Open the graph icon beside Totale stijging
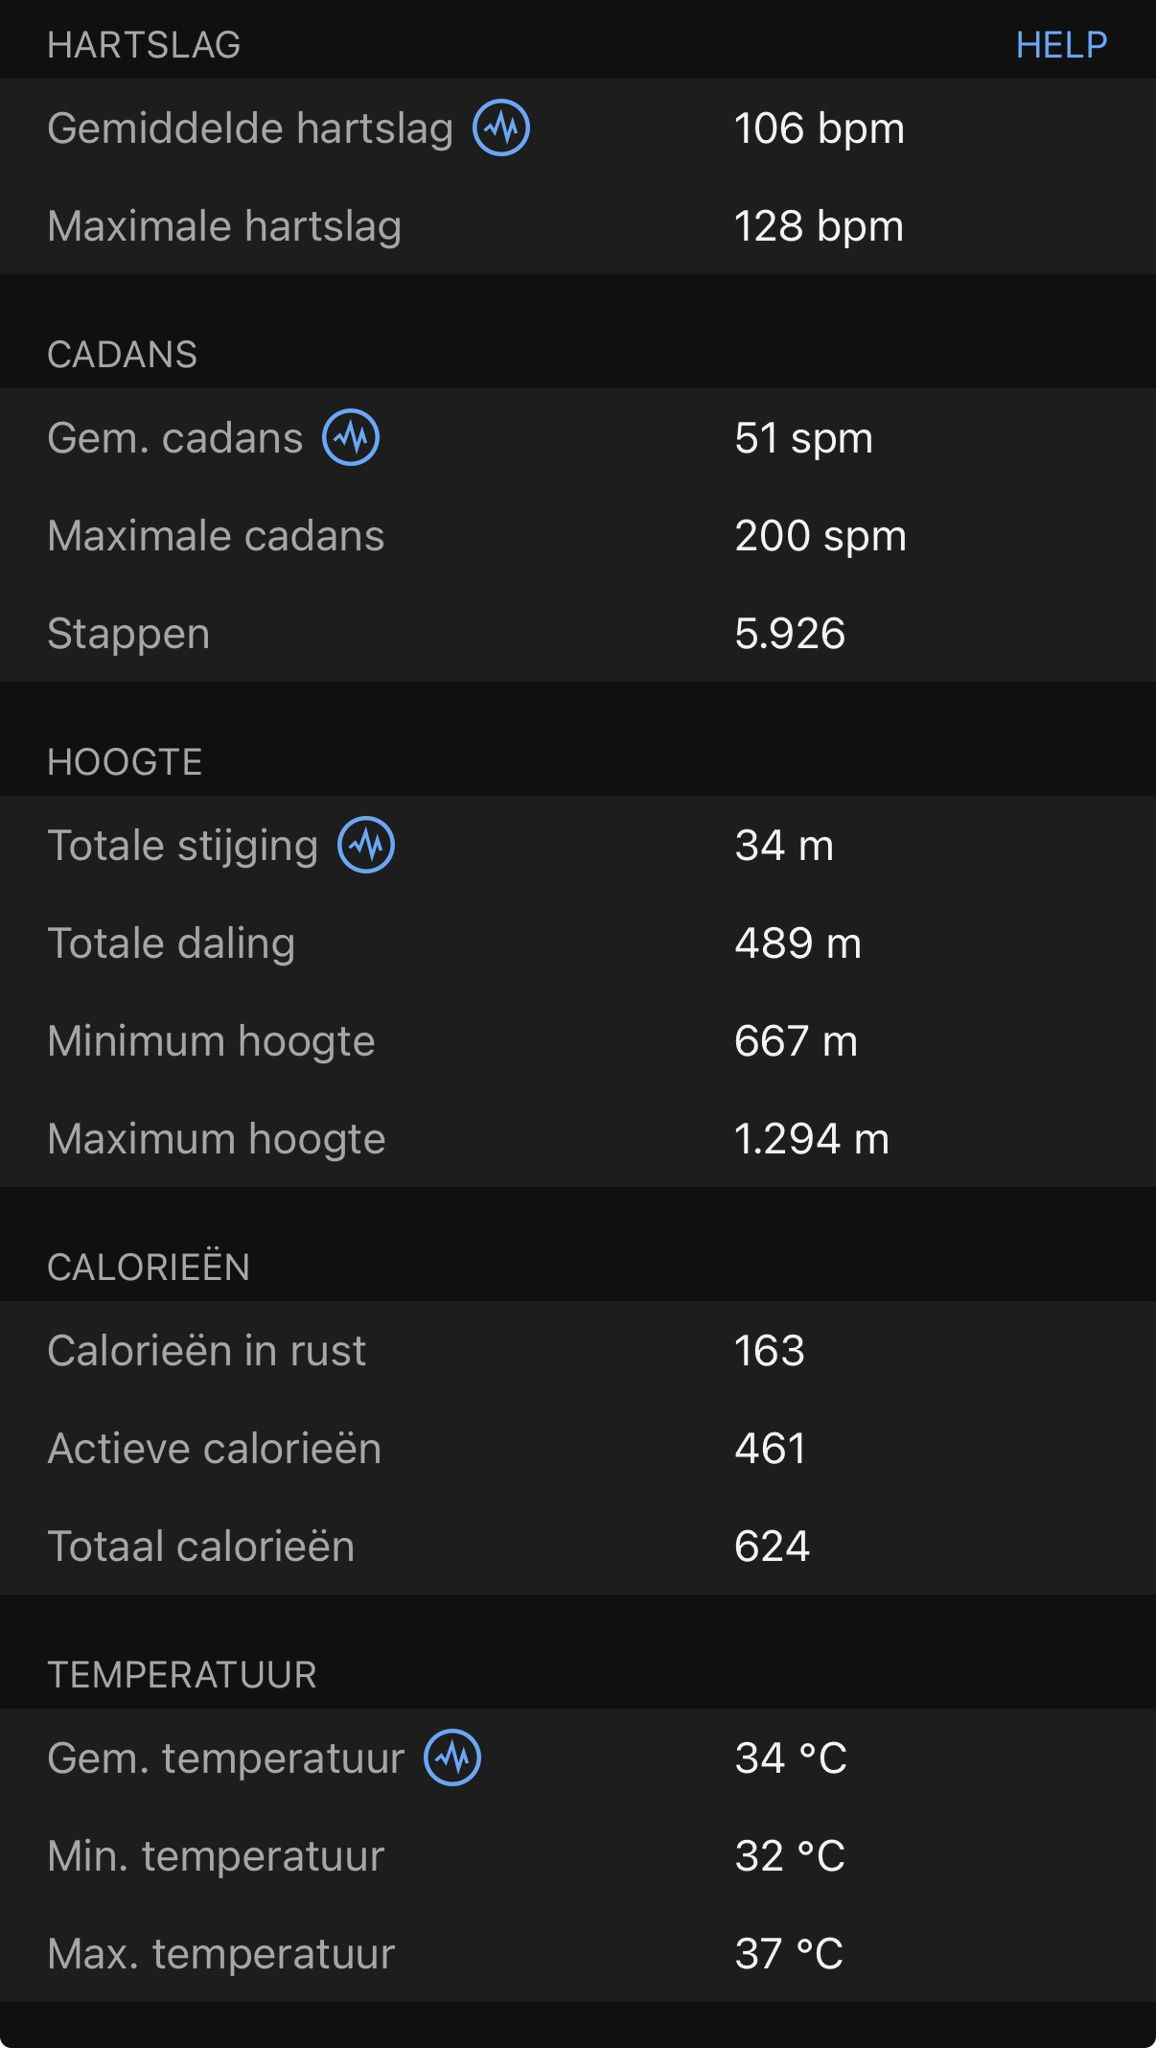Viewport: 1156px width, 2048px height. [x=366, y=845]
